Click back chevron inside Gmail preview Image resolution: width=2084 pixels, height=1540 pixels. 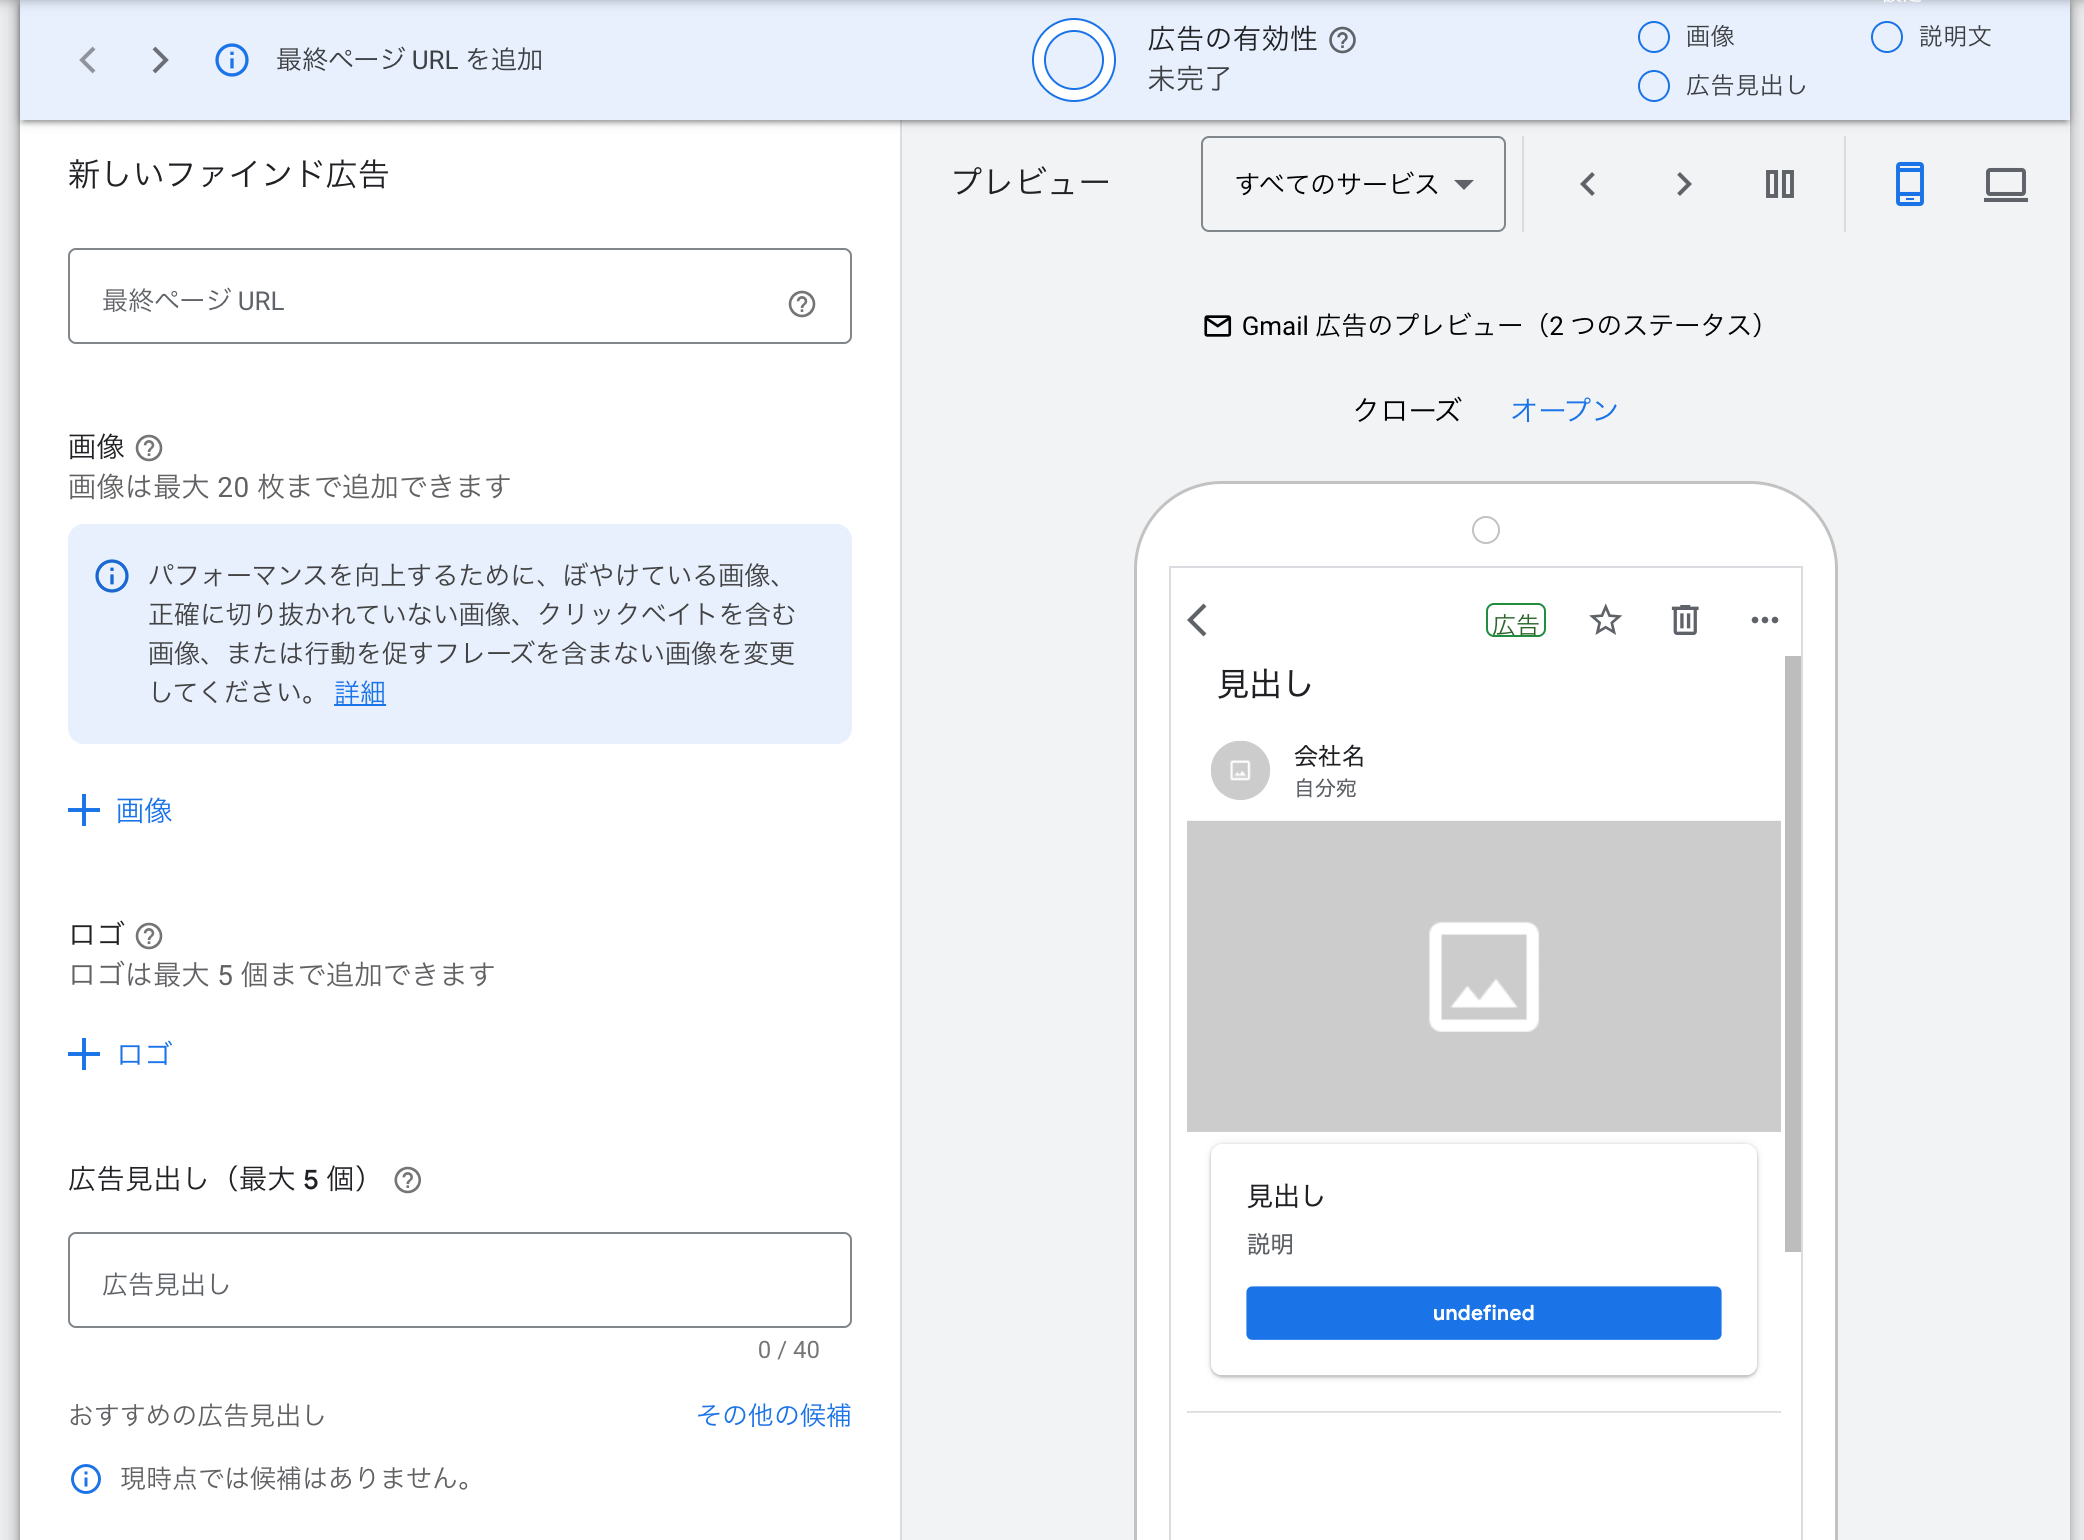pos(1198,620)
